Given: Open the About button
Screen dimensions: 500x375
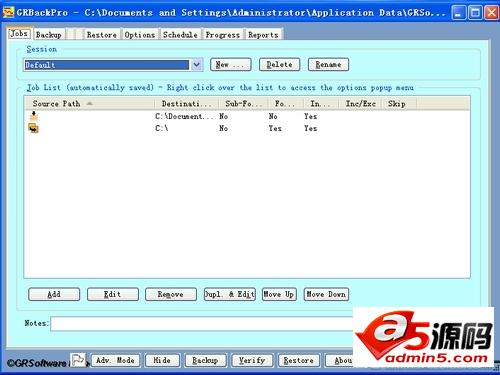Looking at the screenshot, I should pyautogui.click(x=339, y=360).
